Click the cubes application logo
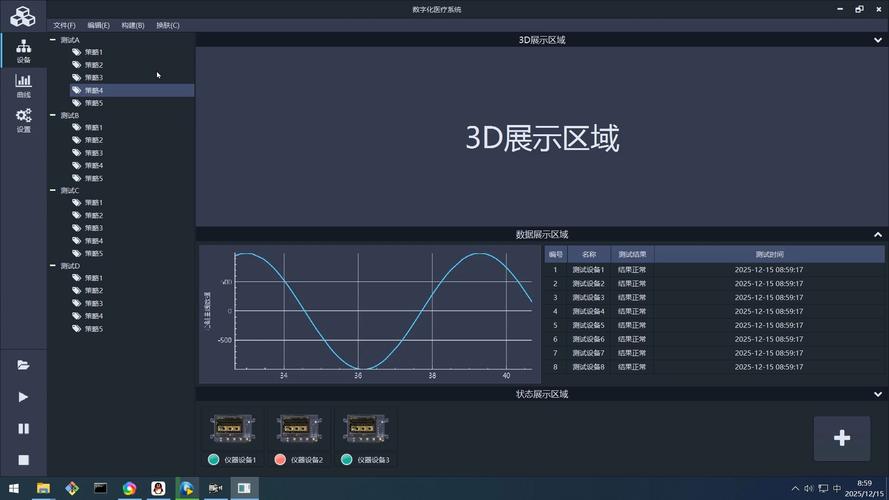Viewport: 889px width, 500px height. tap(23, 16)
